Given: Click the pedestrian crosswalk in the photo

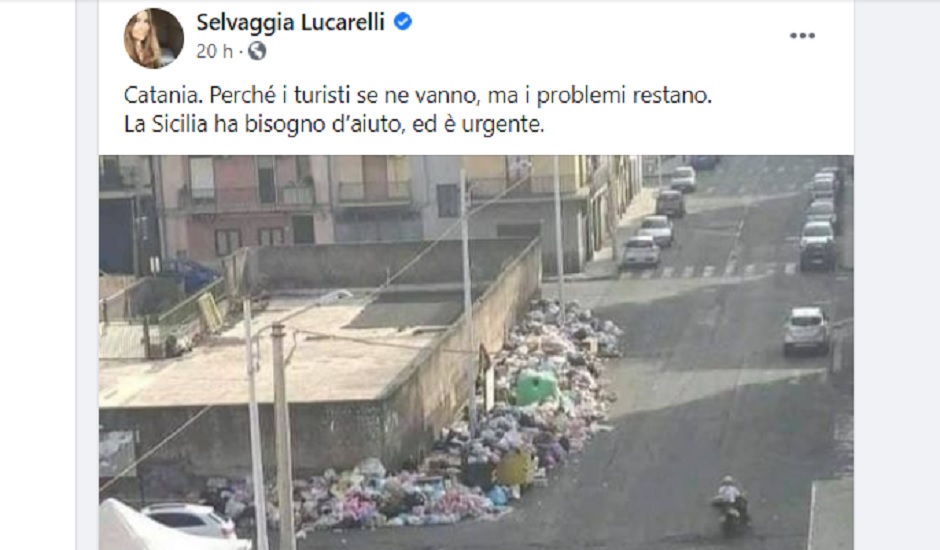Looking at the screenshot, I should tap(707, 269).
